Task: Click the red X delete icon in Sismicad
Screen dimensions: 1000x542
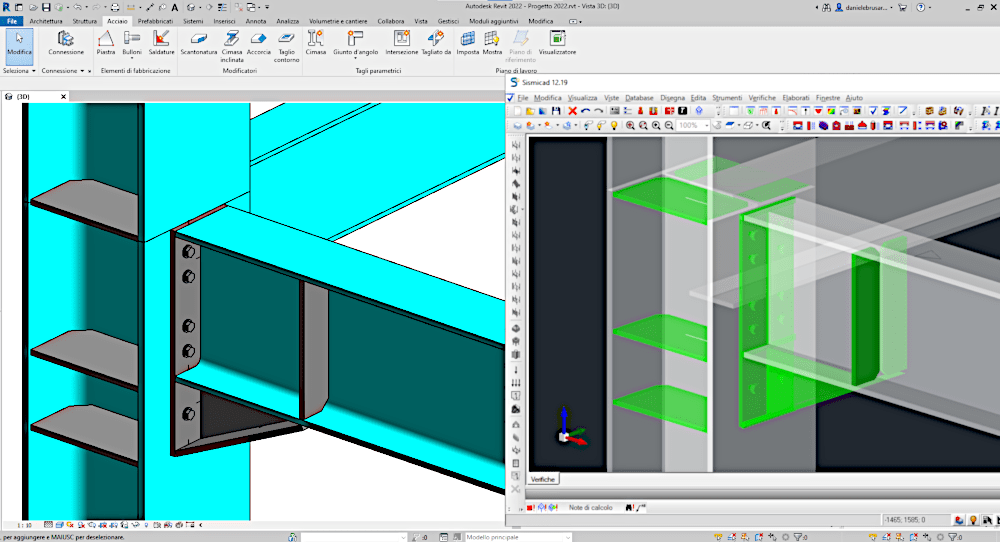Action: (x=572, y=111)
